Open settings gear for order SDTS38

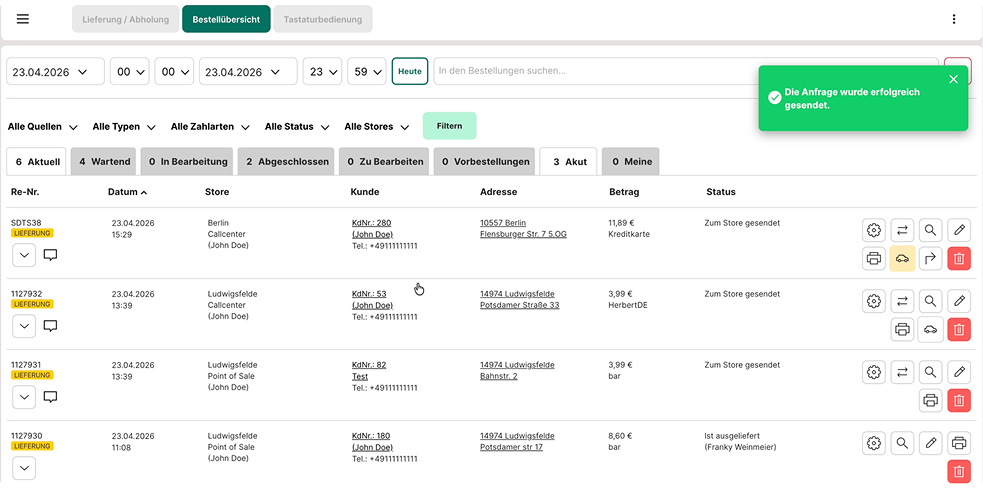(x=873, y=230)
